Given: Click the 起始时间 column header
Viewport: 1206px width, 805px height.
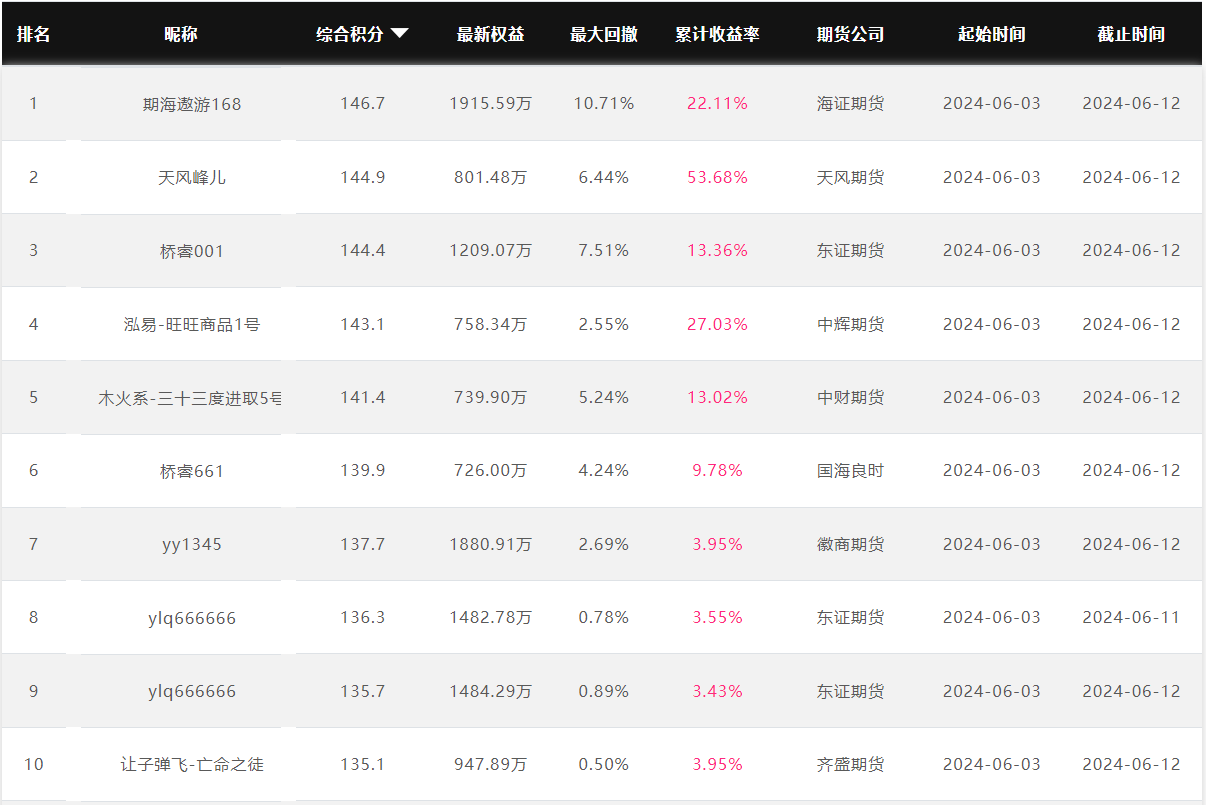Looking at the screenshot, I should (x=992, y=34).
